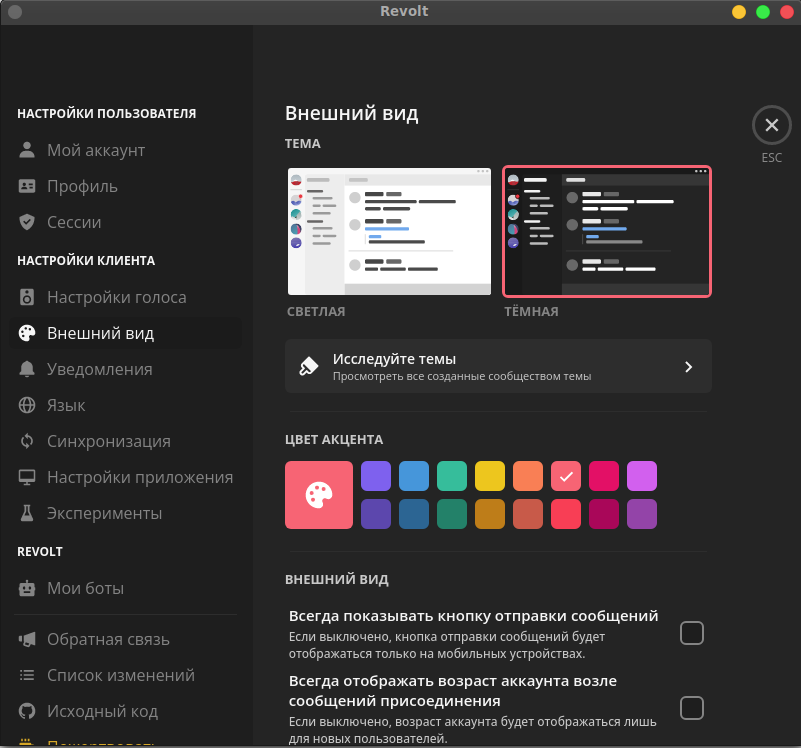The height and width of the screenshot is (748, 801).
Task: Select the Профиль card icon in sidebar
Action: click(x=26, y=186)
